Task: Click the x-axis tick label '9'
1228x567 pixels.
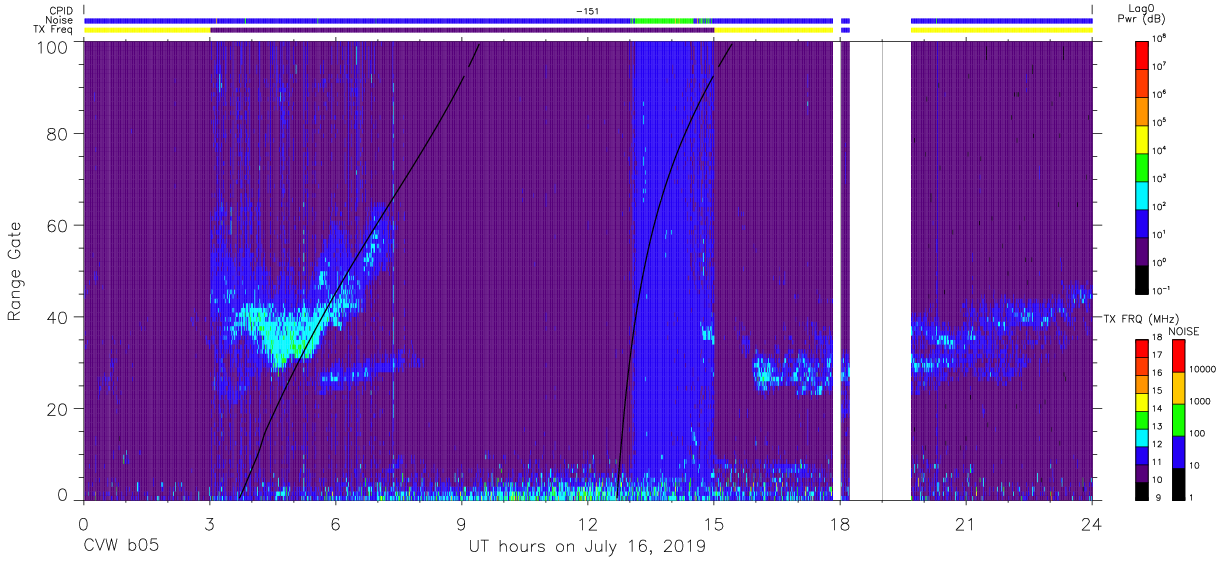Action: (x=462, y=523)
